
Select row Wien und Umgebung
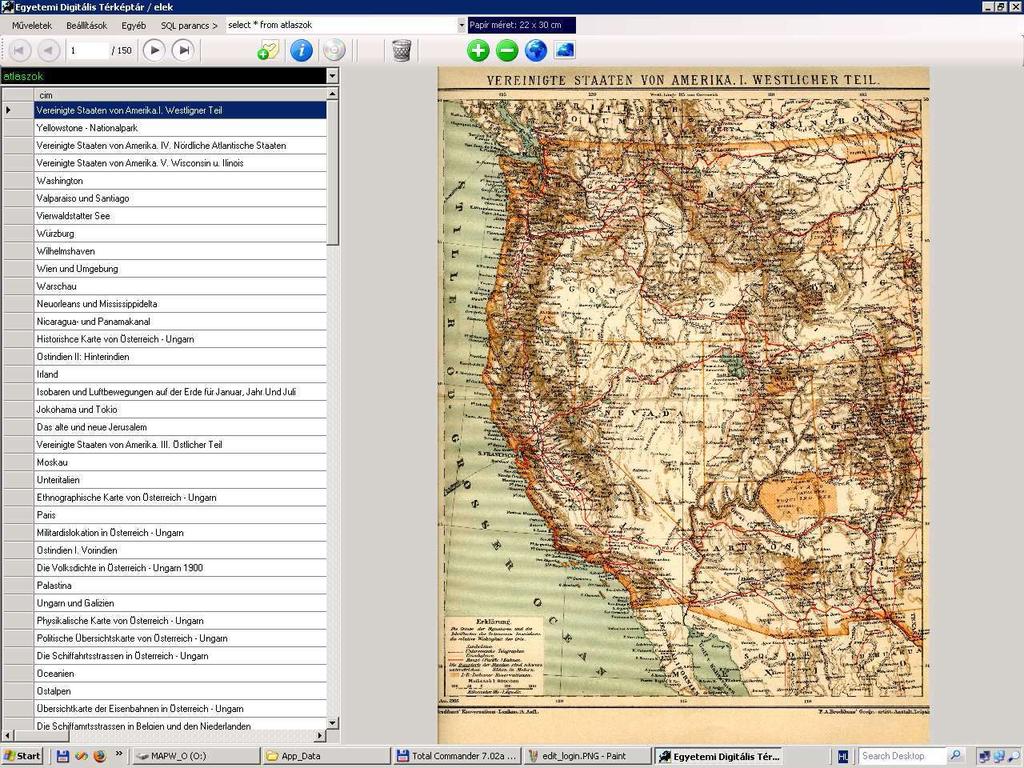(x=180, y=269)
